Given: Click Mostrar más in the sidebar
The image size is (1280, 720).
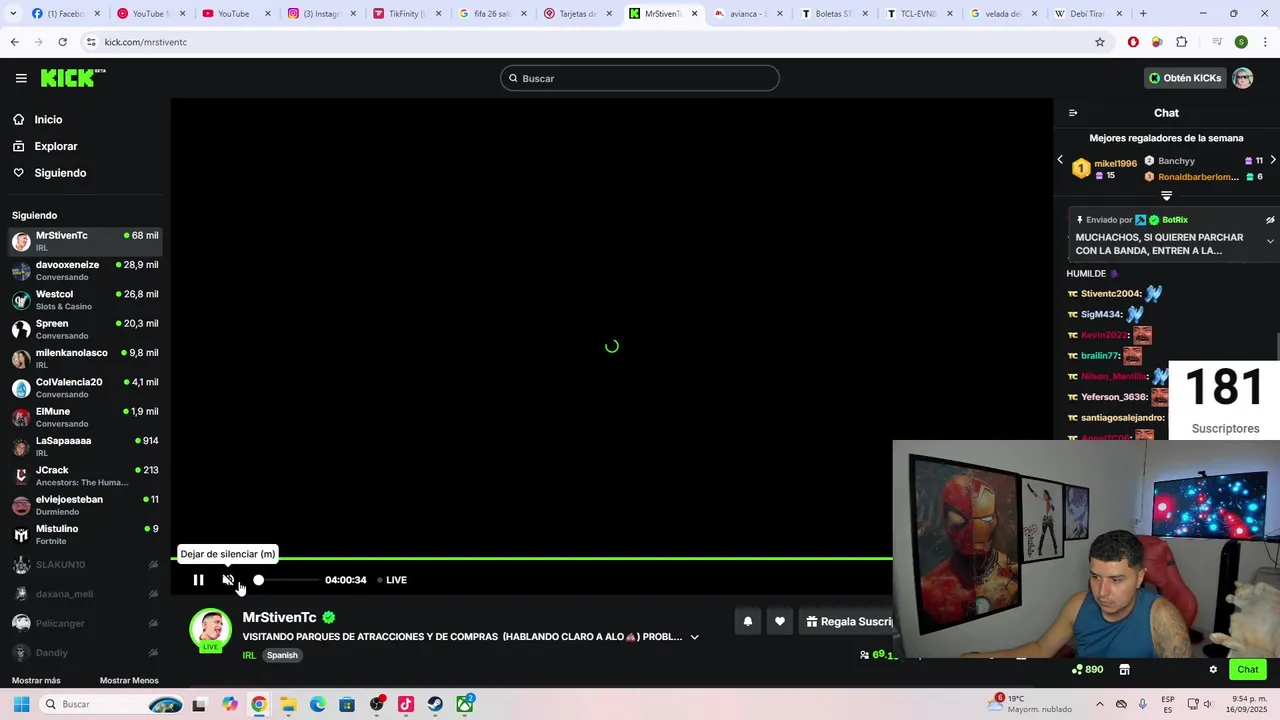Looking at the screenshot, I should click(36, 681).
